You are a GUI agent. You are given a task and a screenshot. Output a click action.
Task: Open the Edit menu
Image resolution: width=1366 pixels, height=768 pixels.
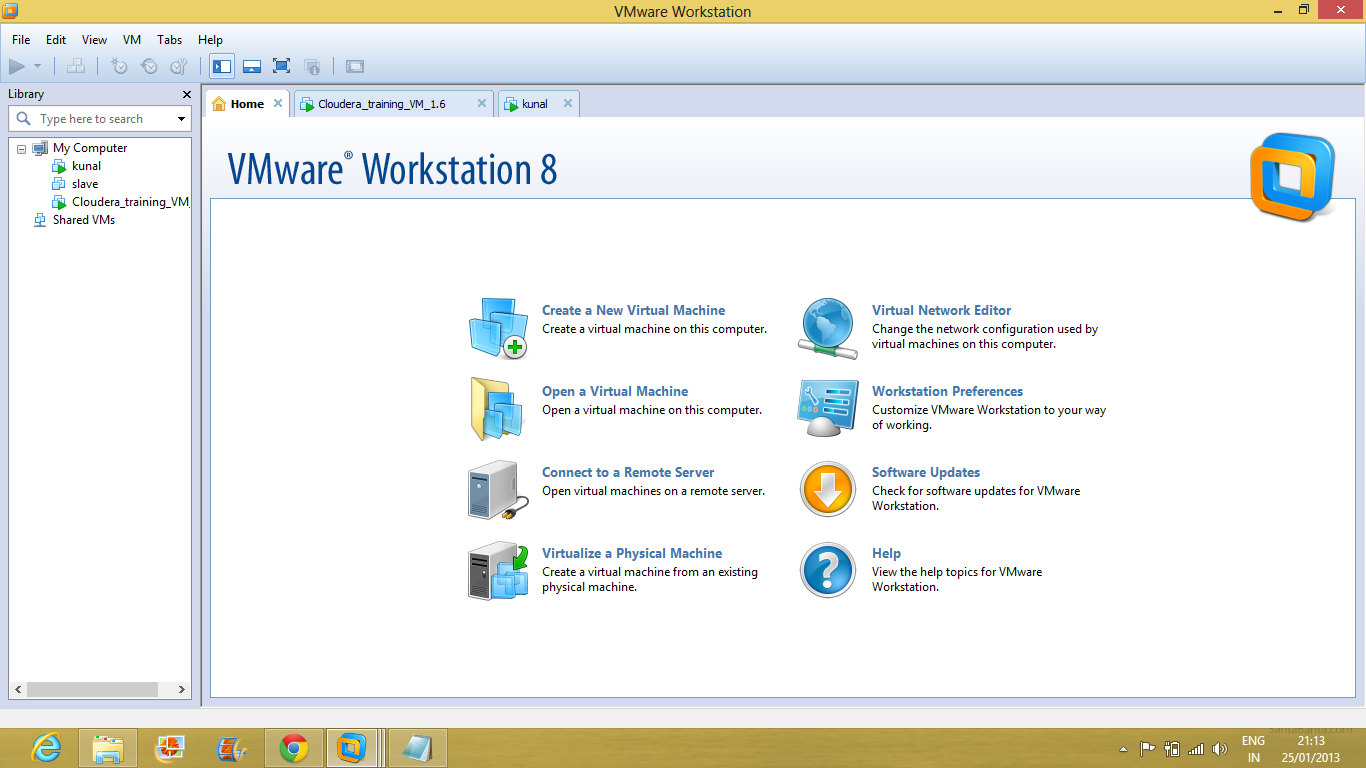coord(56,40)
